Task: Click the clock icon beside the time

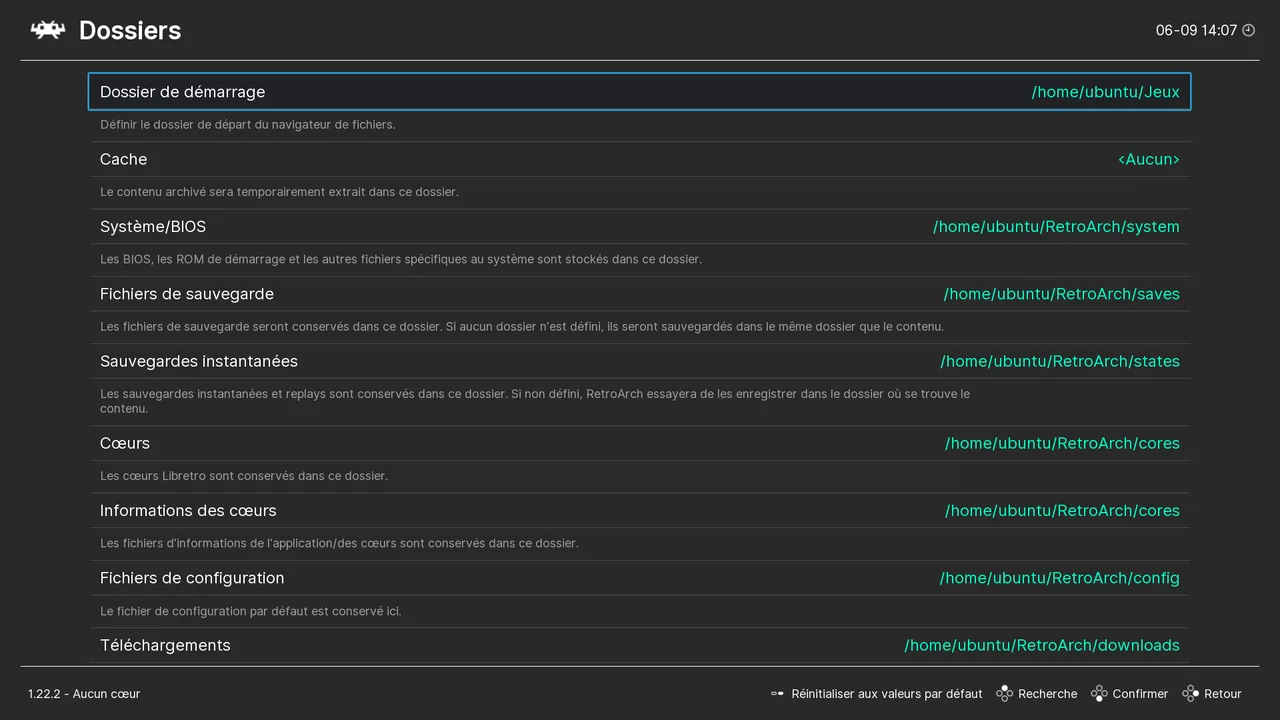Action: (x=1248, y=30)
